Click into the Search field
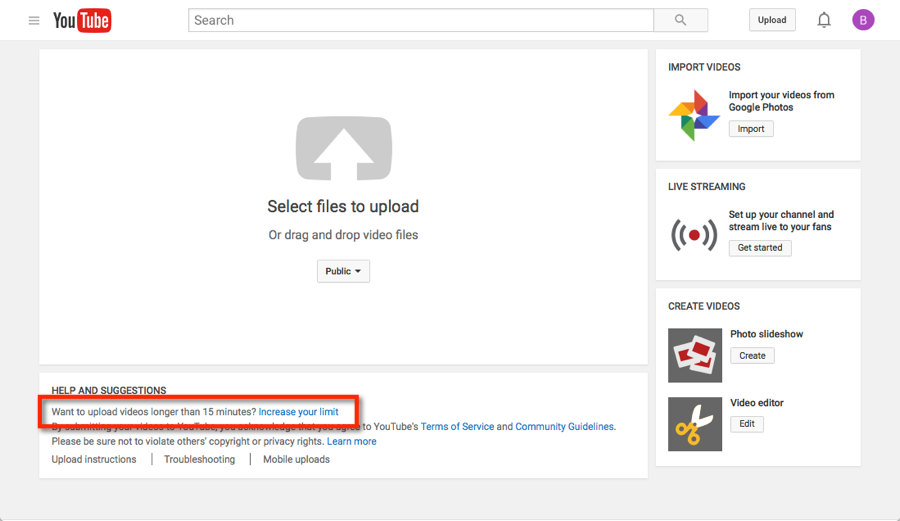Screen dimensions: 900x521 click(x=420, y=20)
